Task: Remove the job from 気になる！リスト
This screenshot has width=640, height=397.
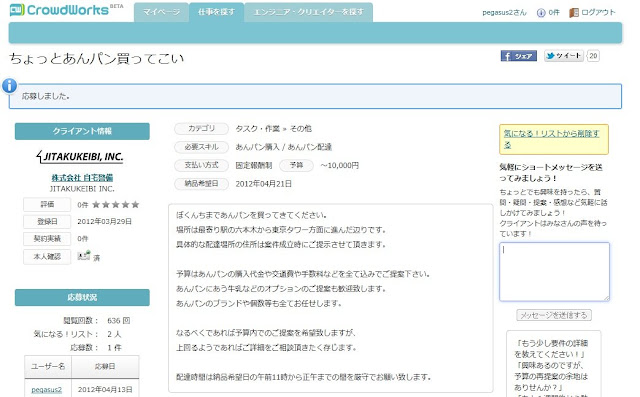Action: click(551, 139)
